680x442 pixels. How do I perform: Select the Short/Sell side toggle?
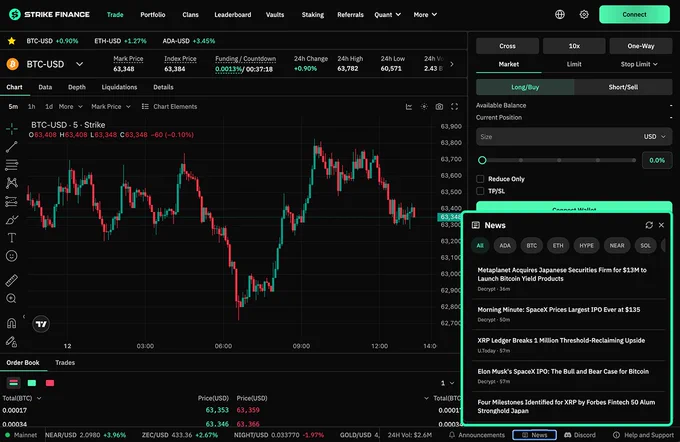(x=623, y=87)
